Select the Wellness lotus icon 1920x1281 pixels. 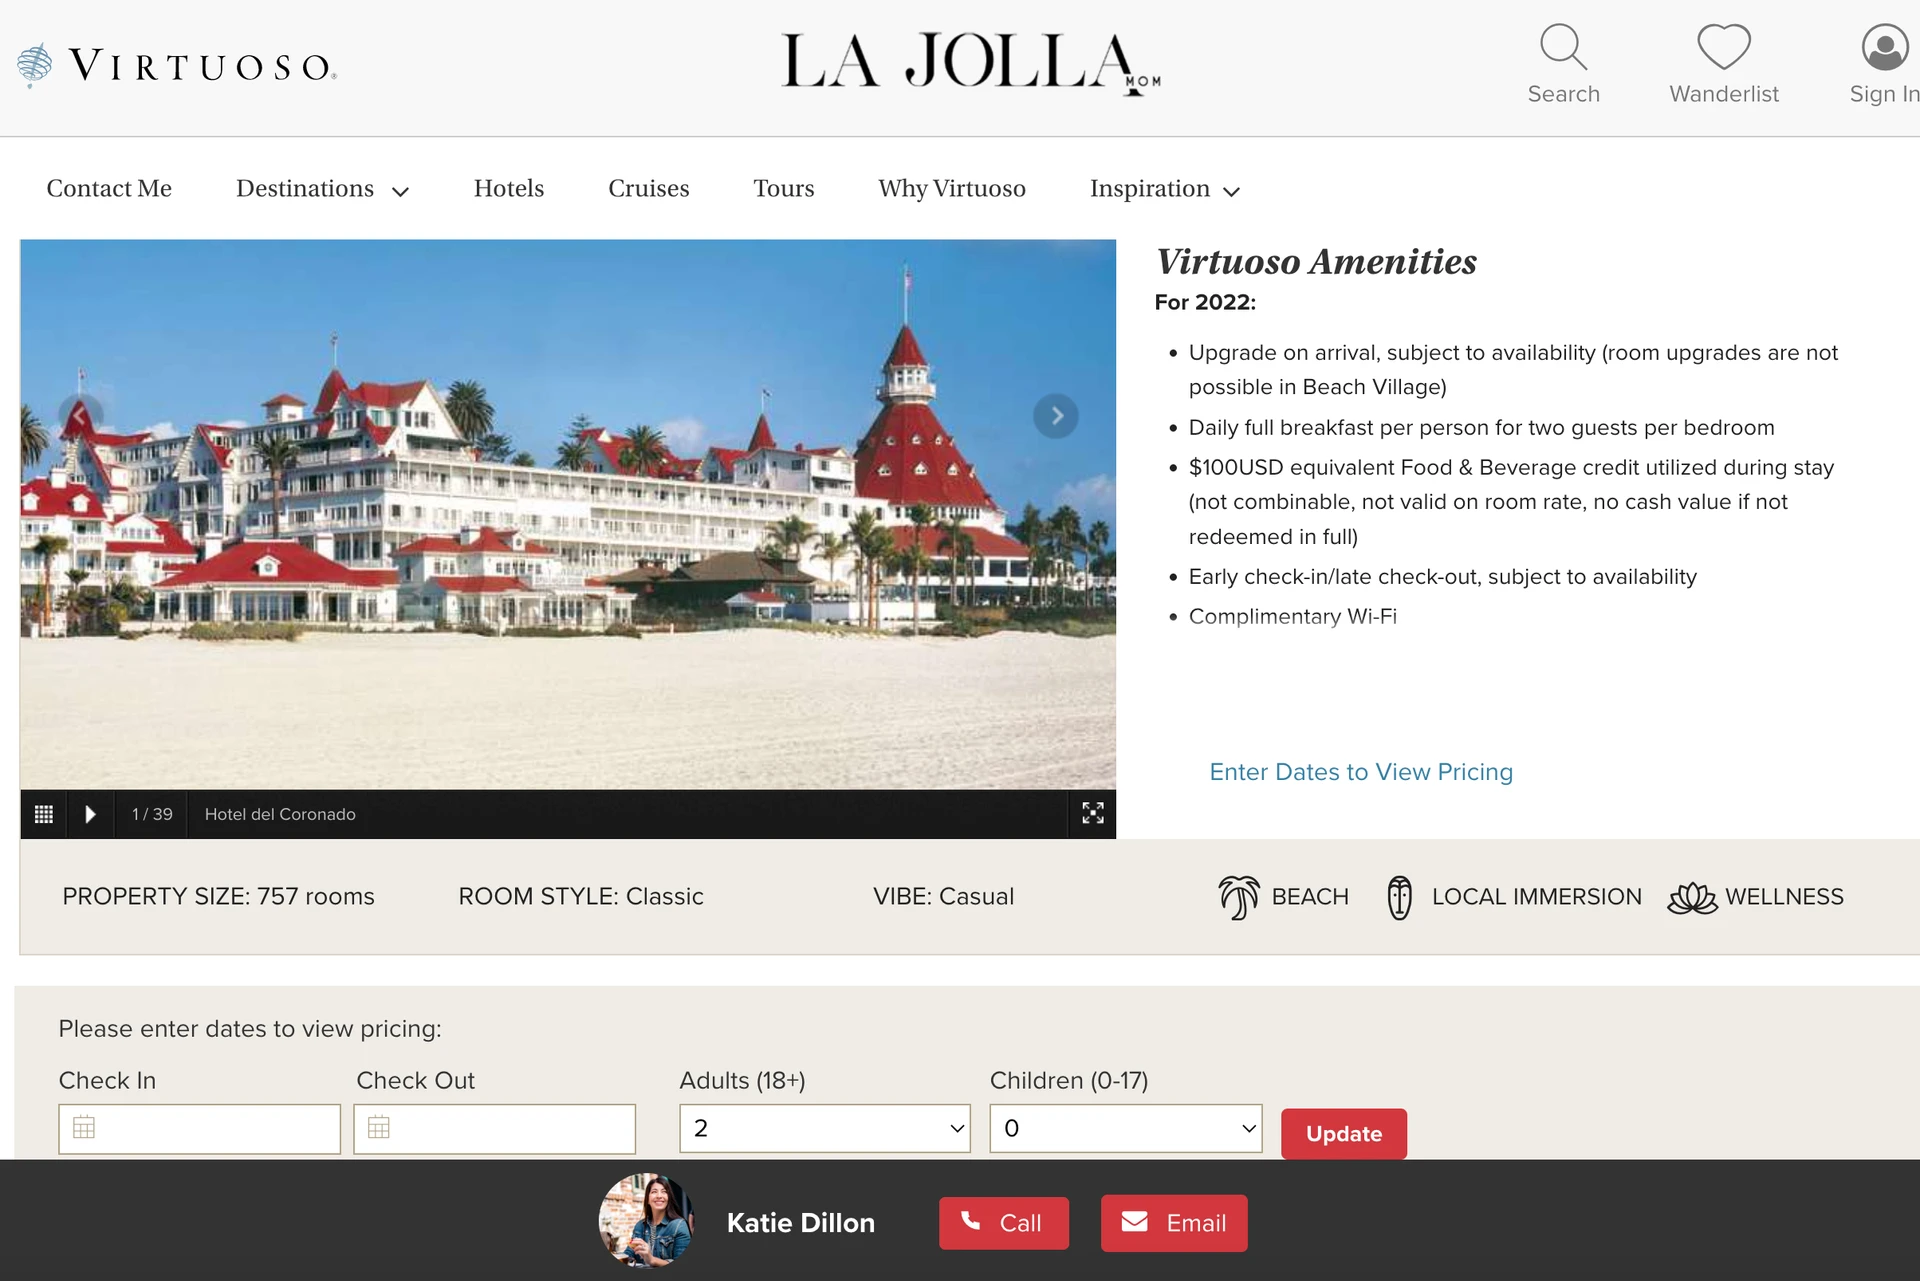[x=1692, y=897]
